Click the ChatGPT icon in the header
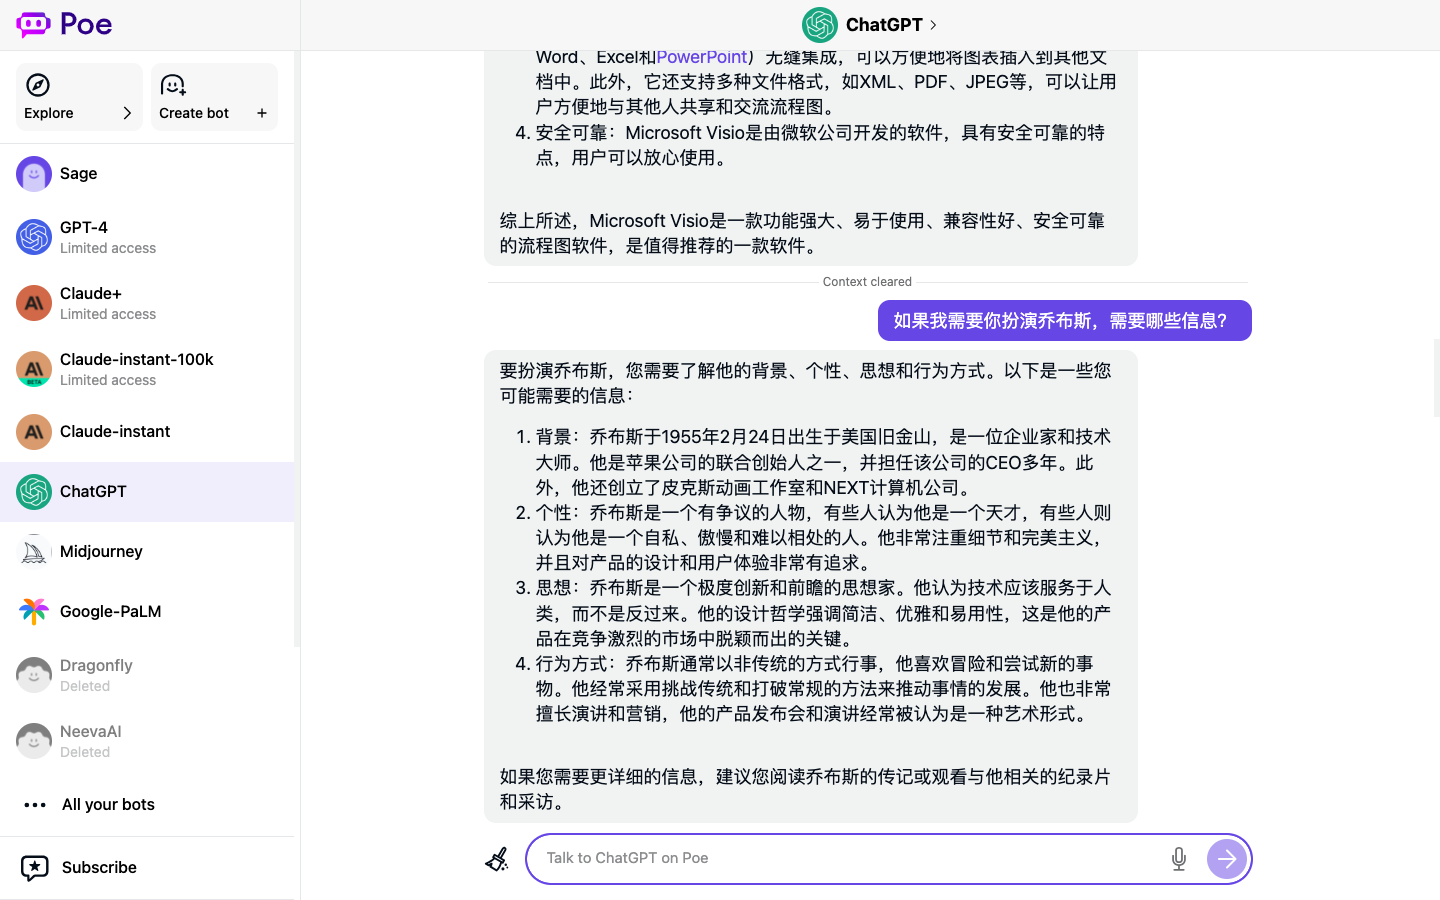 click(820, 24)
